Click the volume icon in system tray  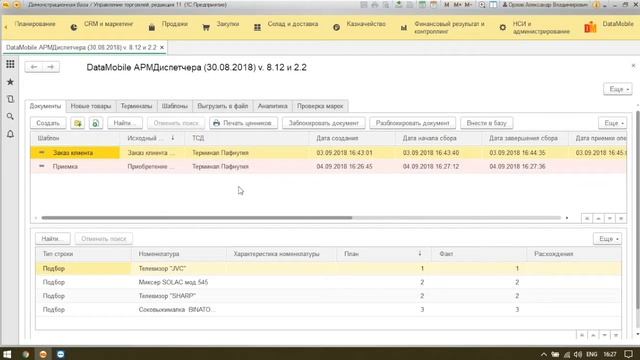(x=578, y=354)
